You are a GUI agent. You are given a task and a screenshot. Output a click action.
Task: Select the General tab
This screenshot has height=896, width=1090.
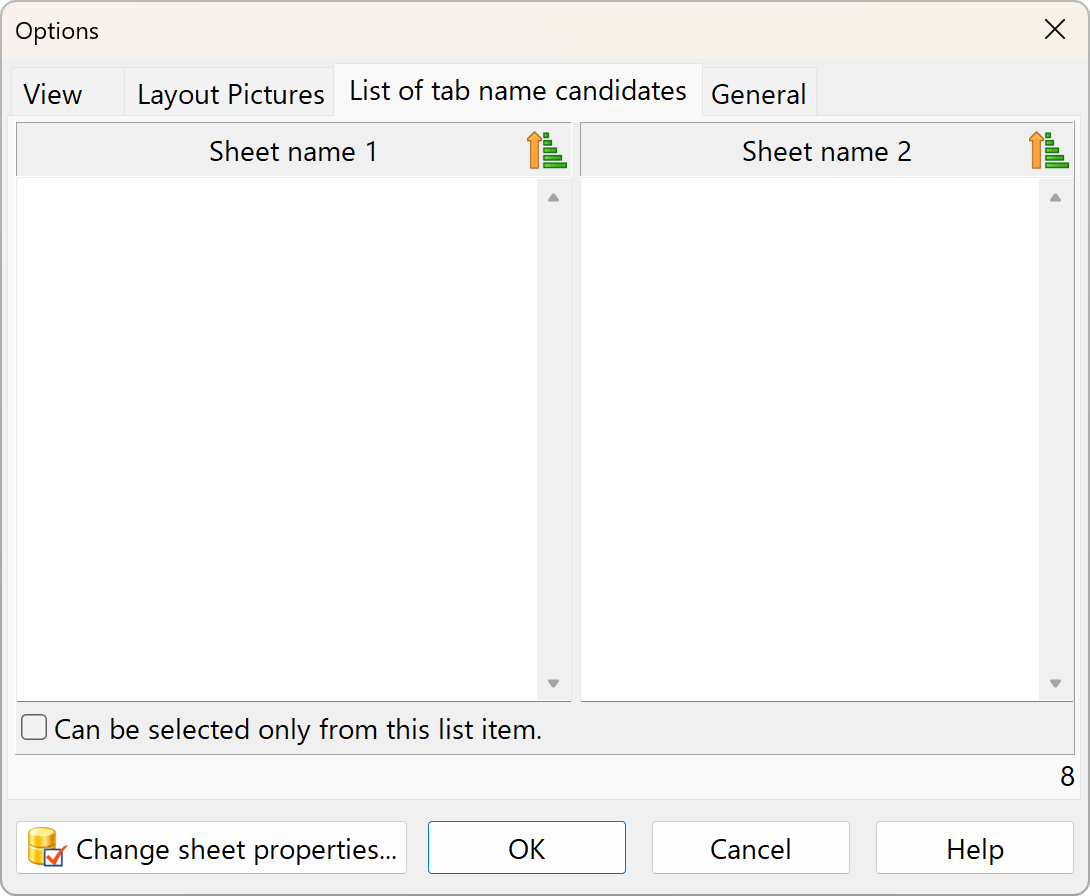click(758, 95)
